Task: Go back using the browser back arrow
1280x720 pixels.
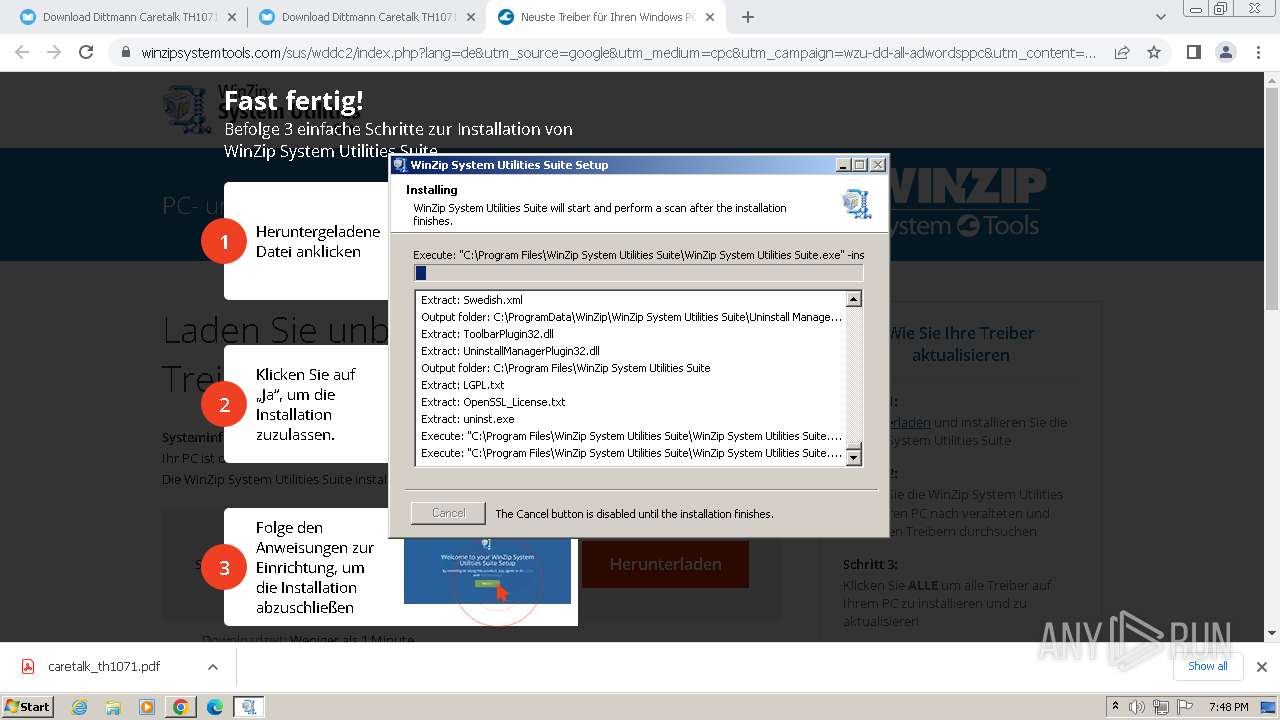Action: (x=22, y=52)
